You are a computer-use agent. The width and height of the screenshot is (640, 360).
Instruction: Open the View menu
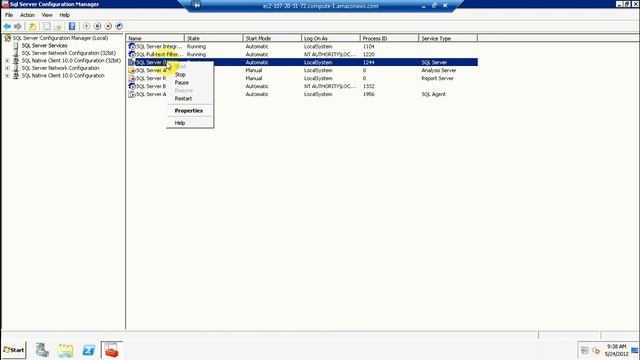47,15
